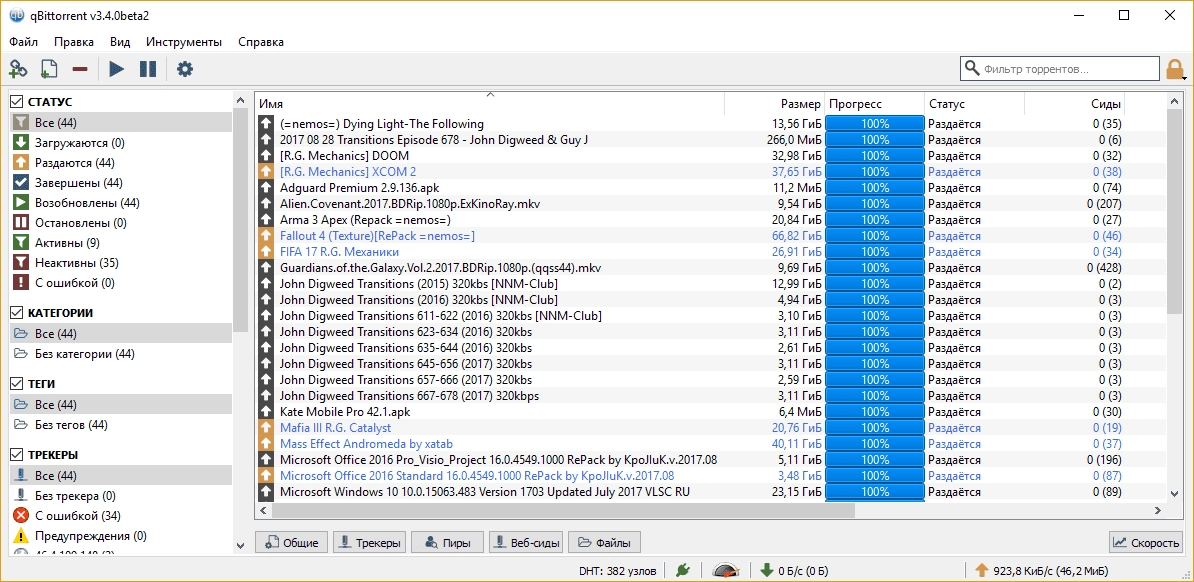Open options via the gear icon

pyautogui.click(x=185, y=69)
